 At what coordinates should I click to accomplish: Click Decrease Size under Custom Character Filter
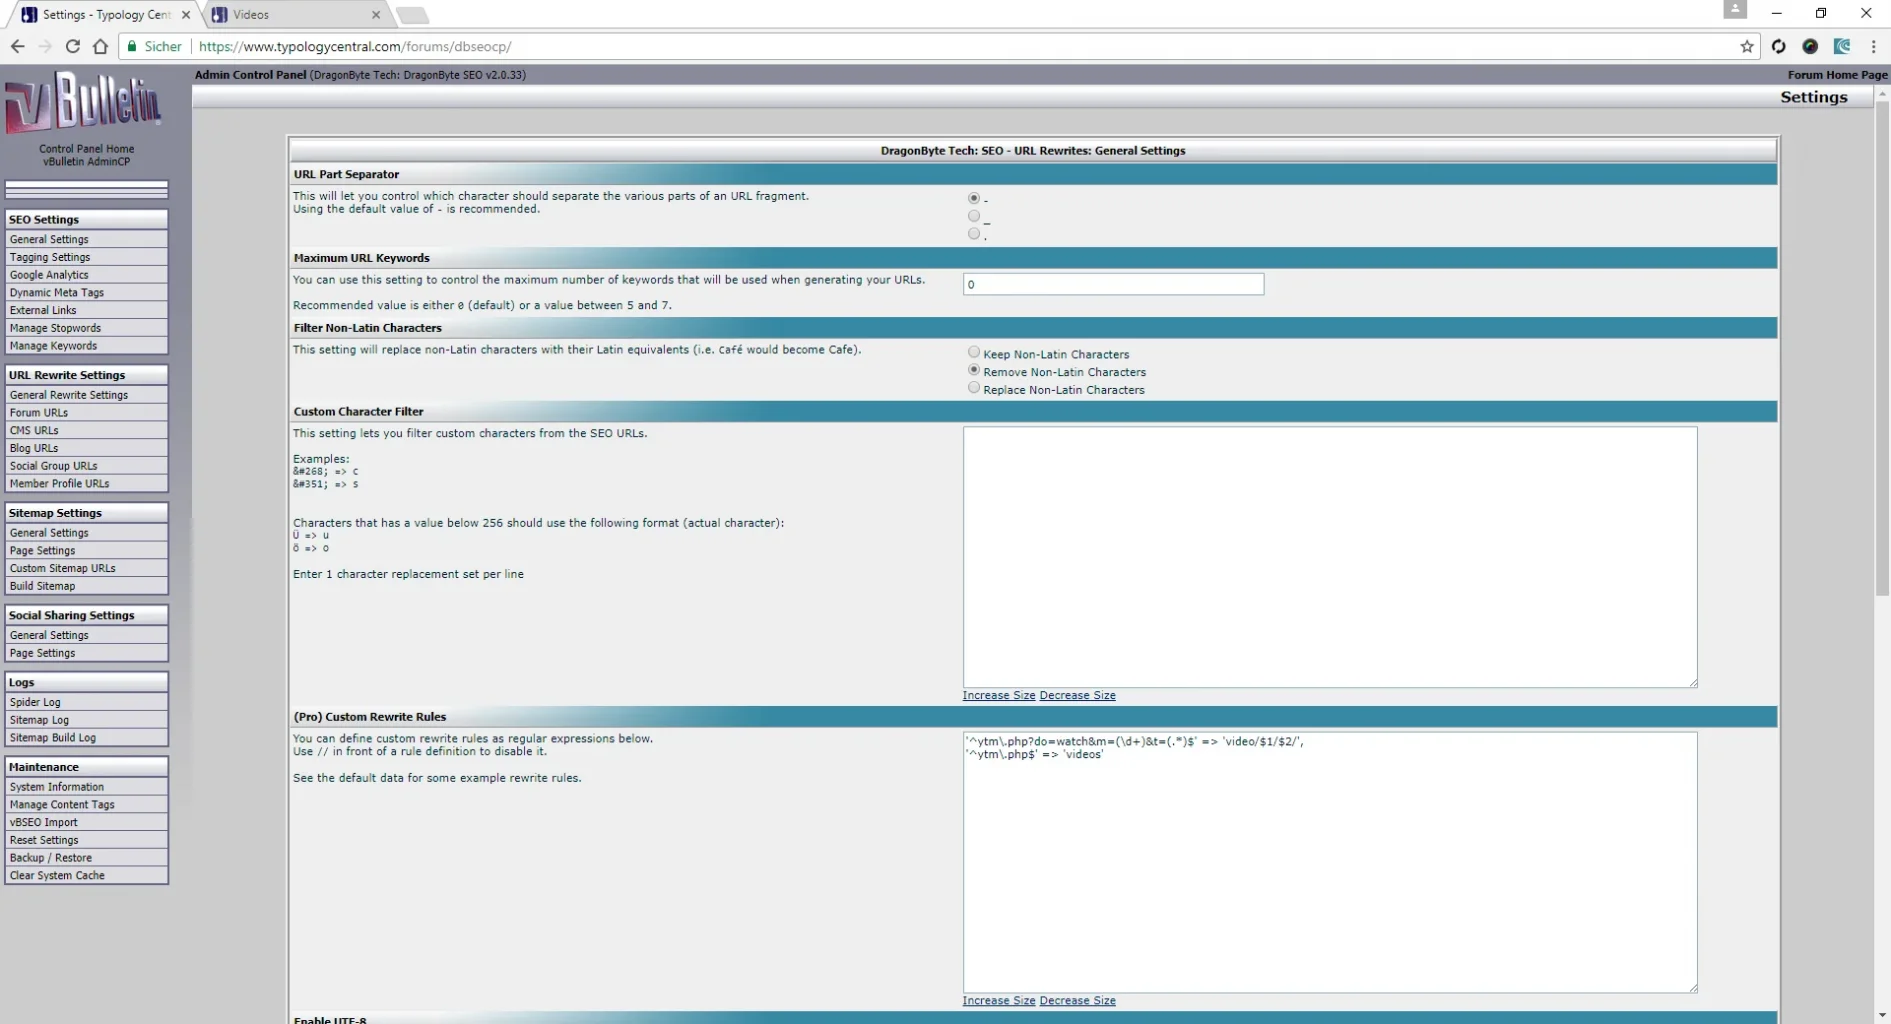[1077, 695]
